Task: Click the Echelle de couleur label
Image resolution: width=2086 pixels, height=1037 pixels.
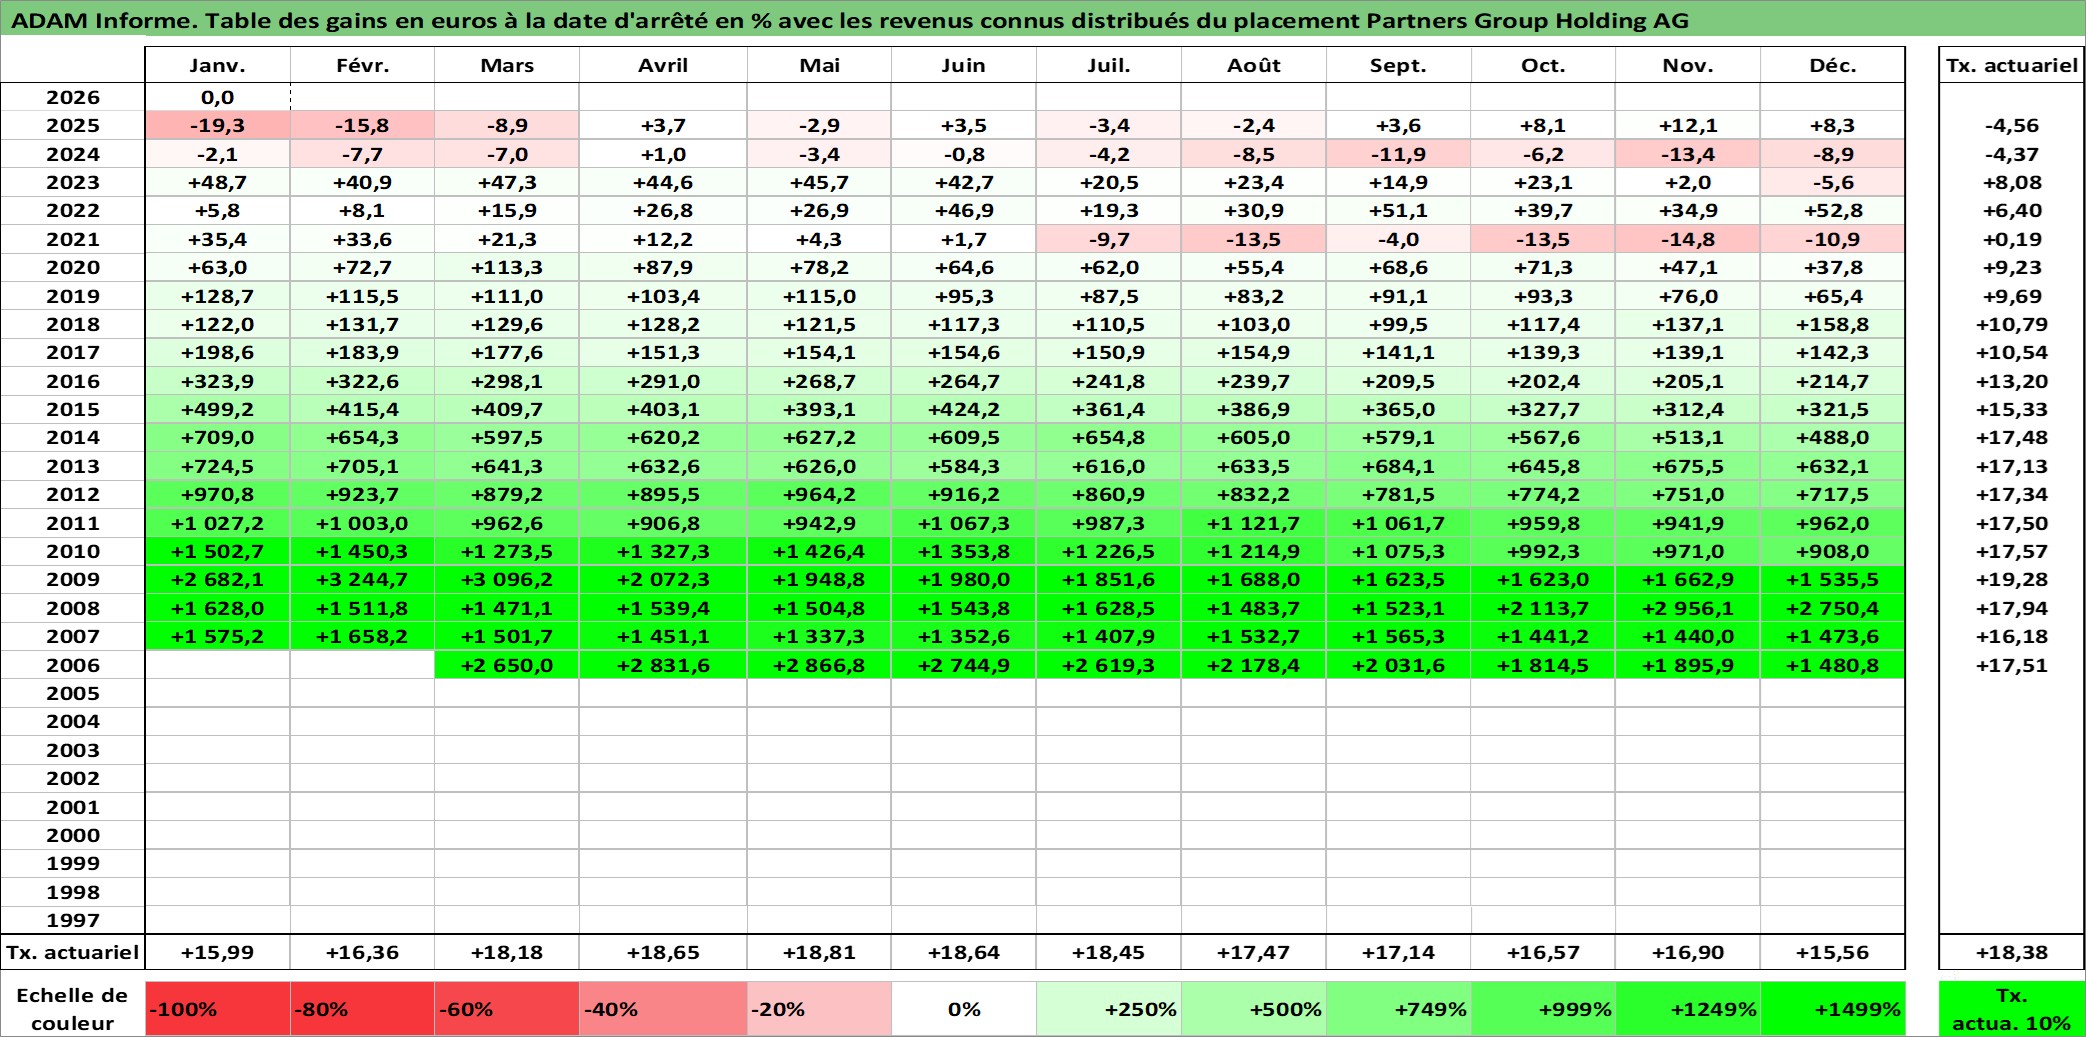Action: click(73, 1009)
